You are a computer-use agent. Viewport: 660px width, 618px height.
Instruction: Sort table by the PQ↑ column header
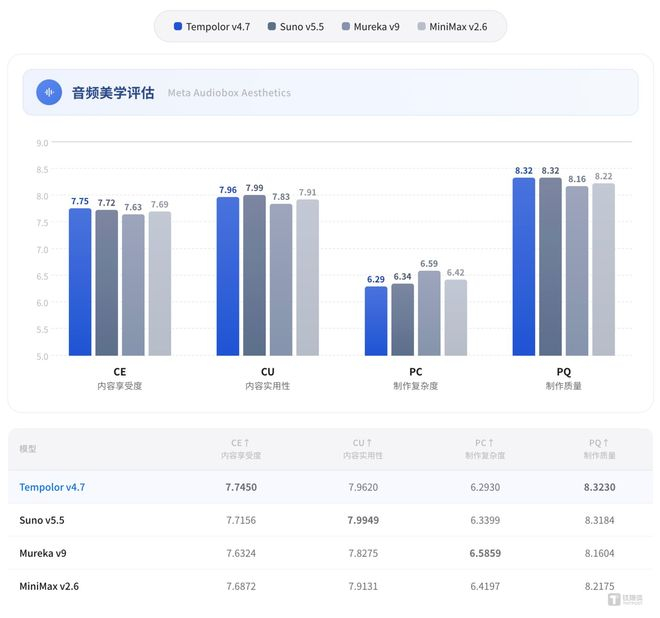point(599,449)
